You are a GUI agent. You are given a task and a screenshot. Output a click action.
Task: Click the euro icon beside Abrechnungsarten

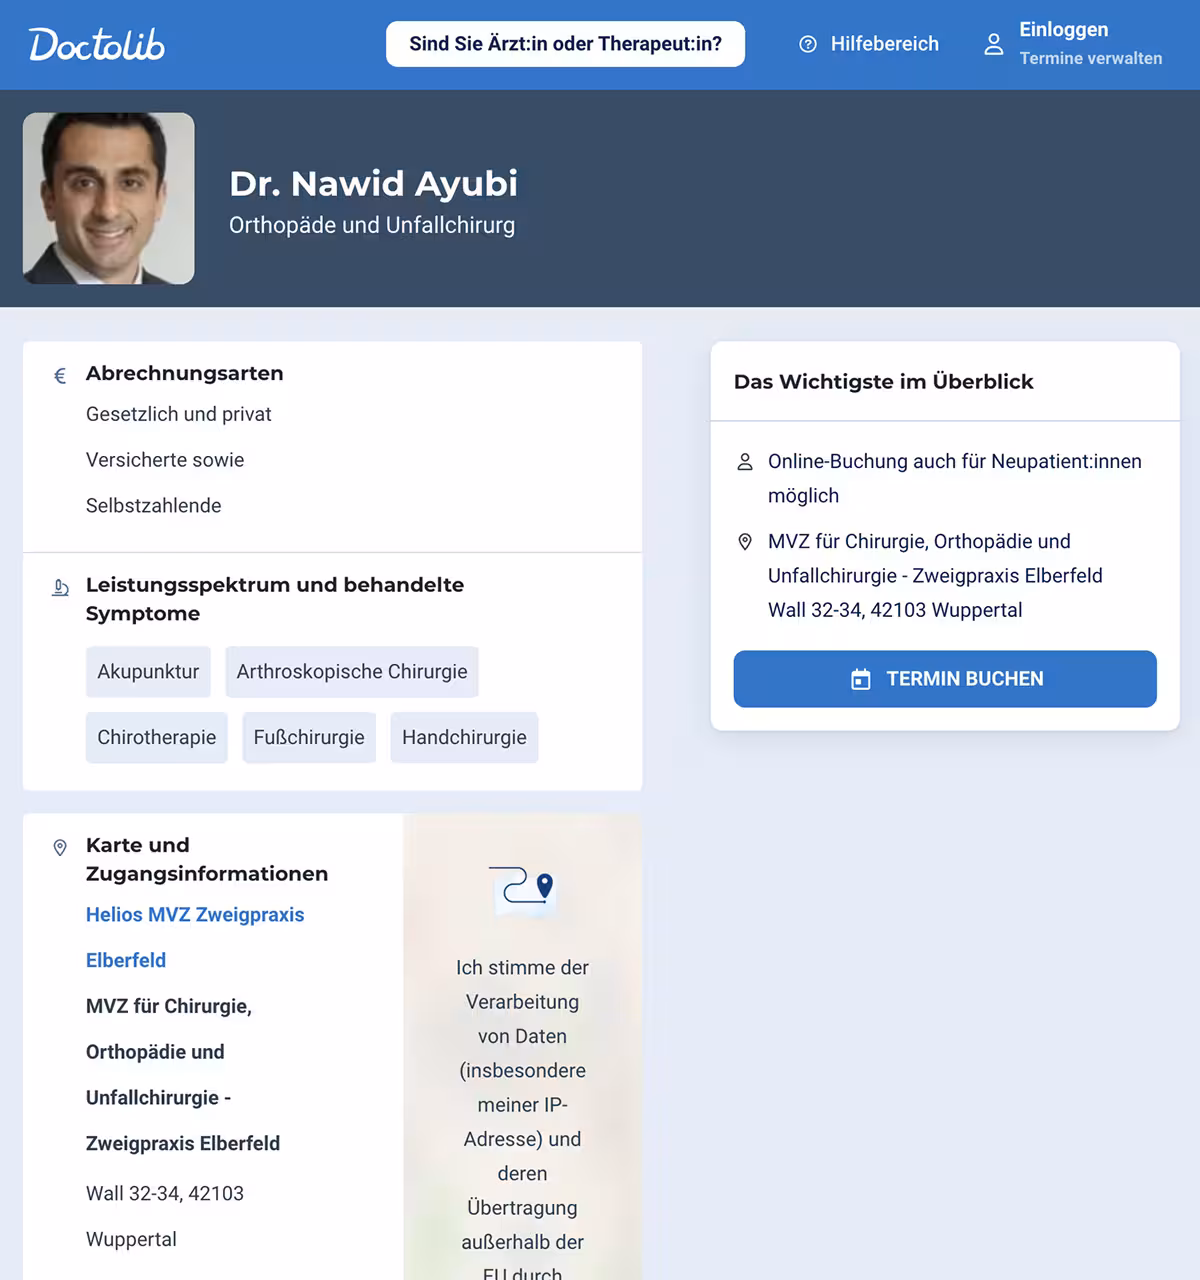click(x=60, y=376)
